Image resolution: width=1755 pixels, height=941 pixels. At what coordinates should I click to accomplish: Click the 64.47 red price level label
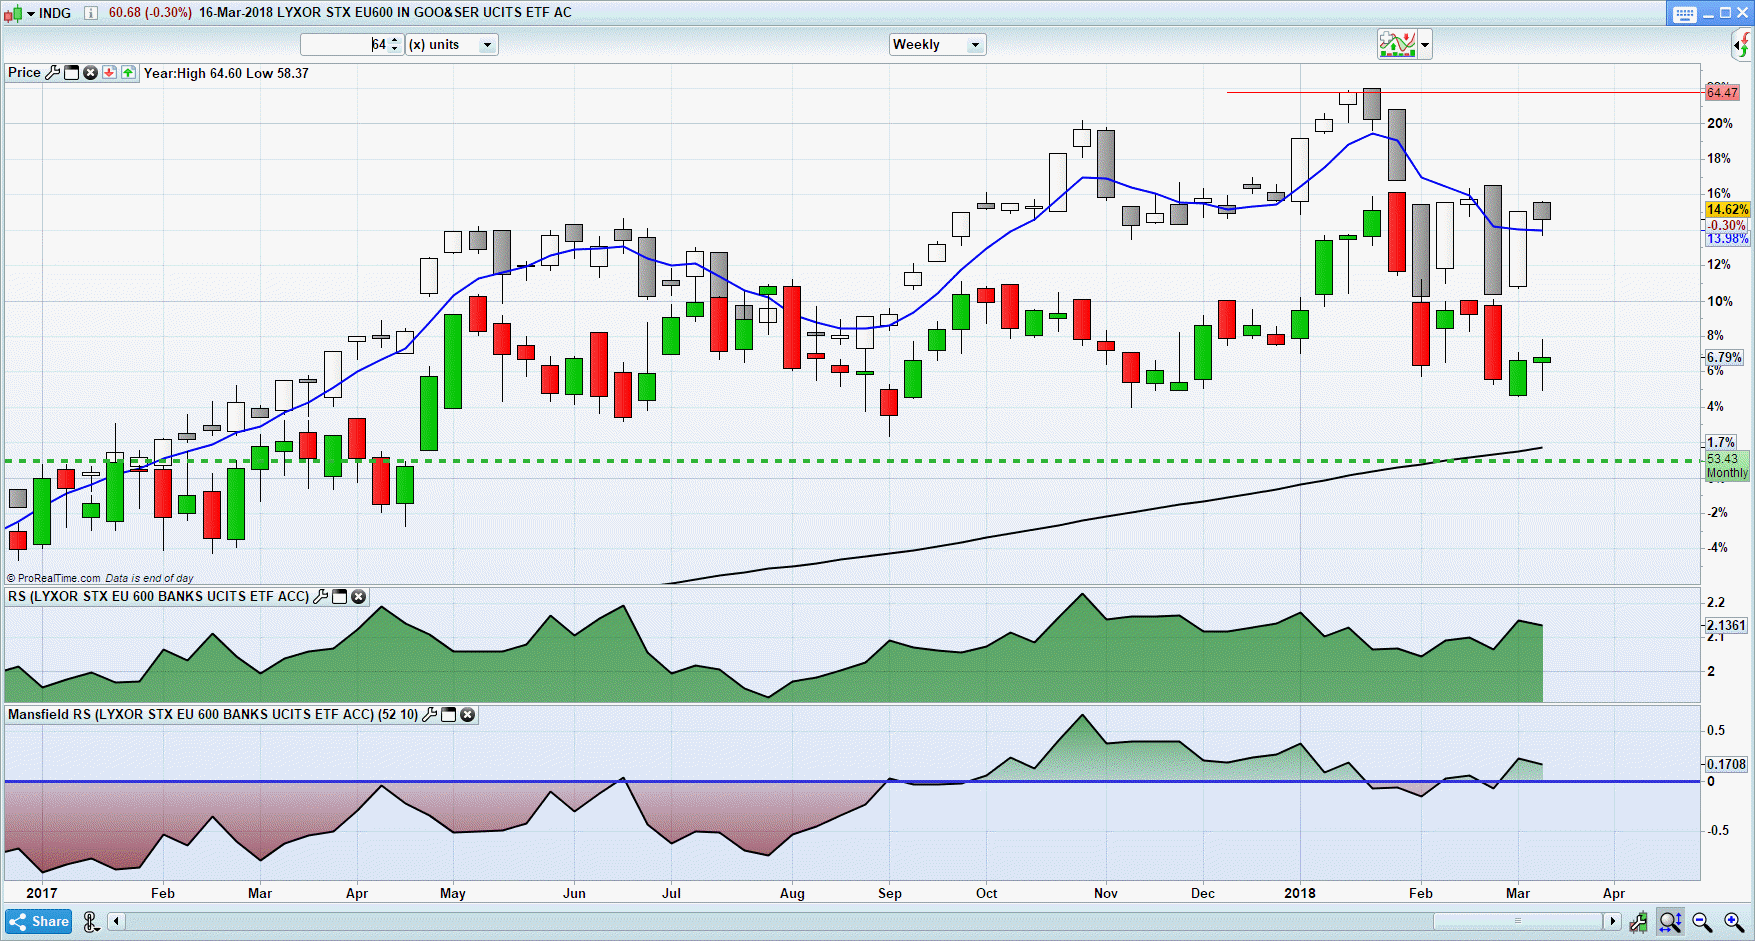[1722, 92]
